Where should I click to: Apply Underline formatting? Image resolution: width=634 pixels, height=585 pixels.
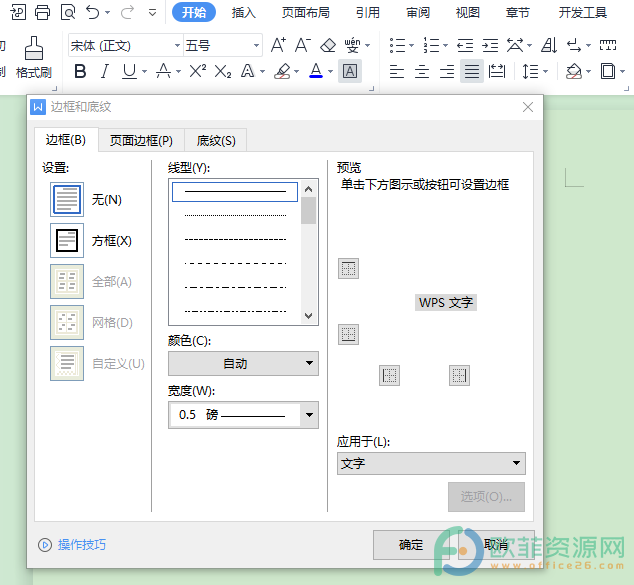(x=129, y=72)
